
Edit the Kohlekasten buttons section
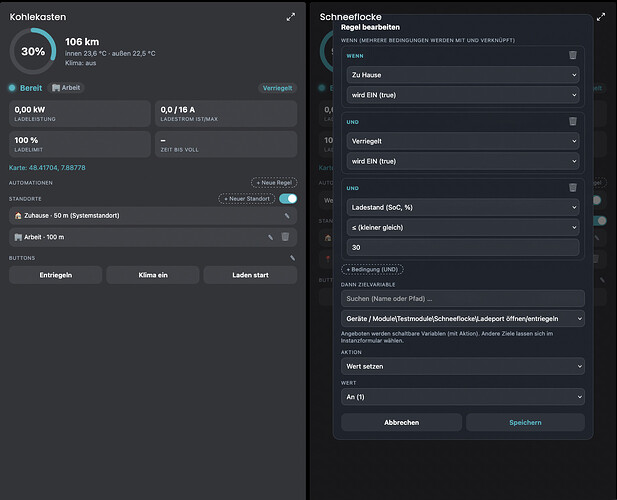292,258
